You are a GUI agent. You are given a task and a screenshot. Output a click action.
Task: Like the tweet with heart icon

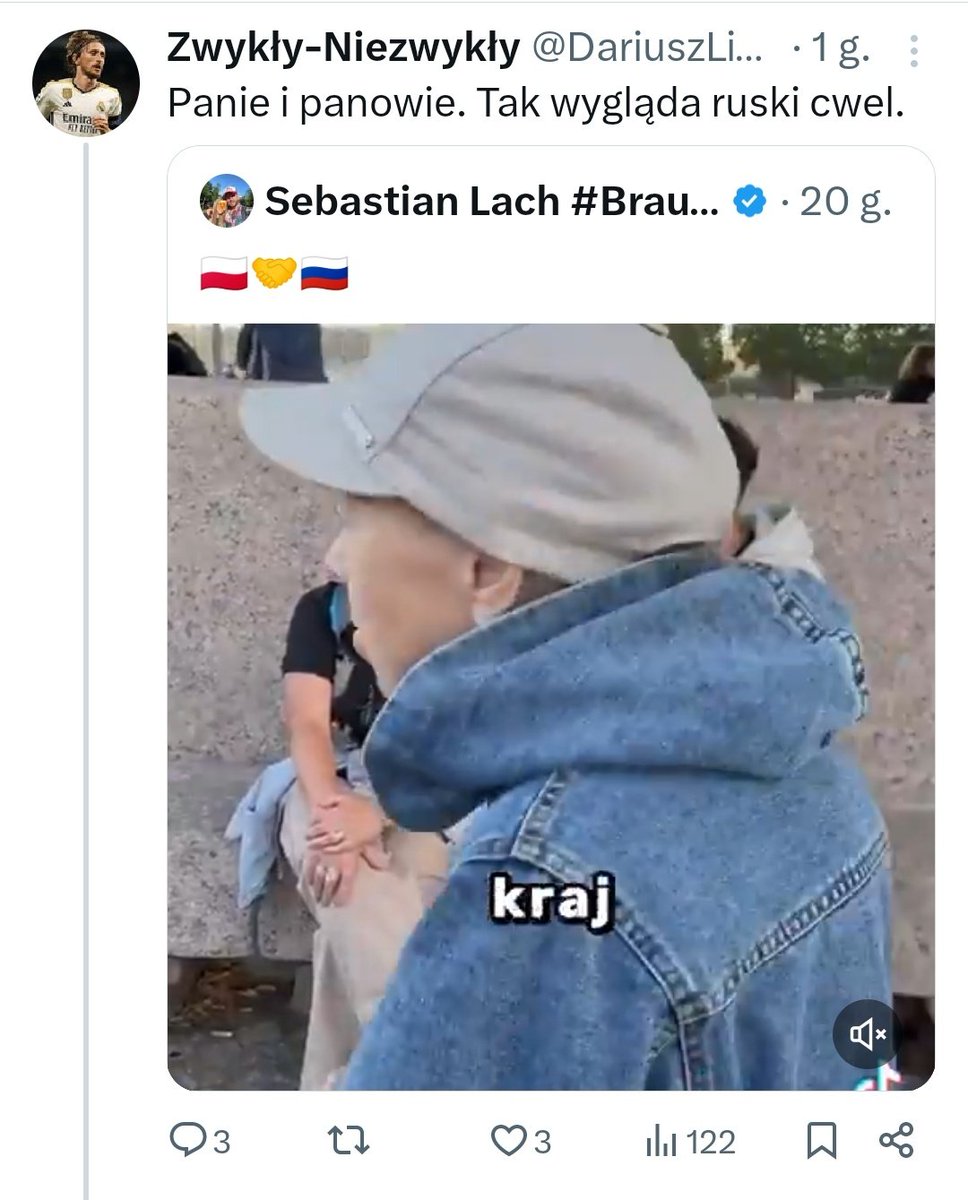point(508,1141)
